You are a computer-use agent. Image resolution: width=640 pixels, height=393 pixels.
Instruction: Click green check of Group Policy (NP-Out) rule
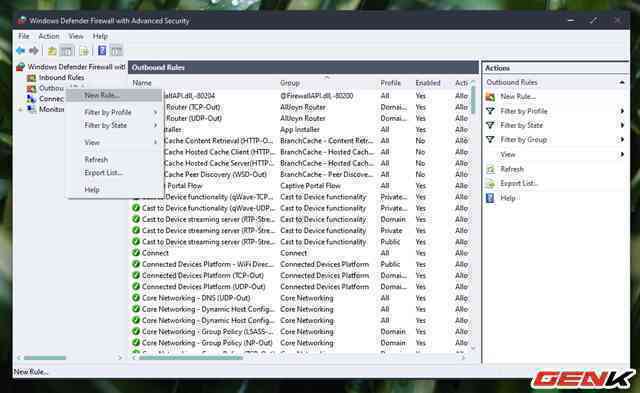point(136,342)
